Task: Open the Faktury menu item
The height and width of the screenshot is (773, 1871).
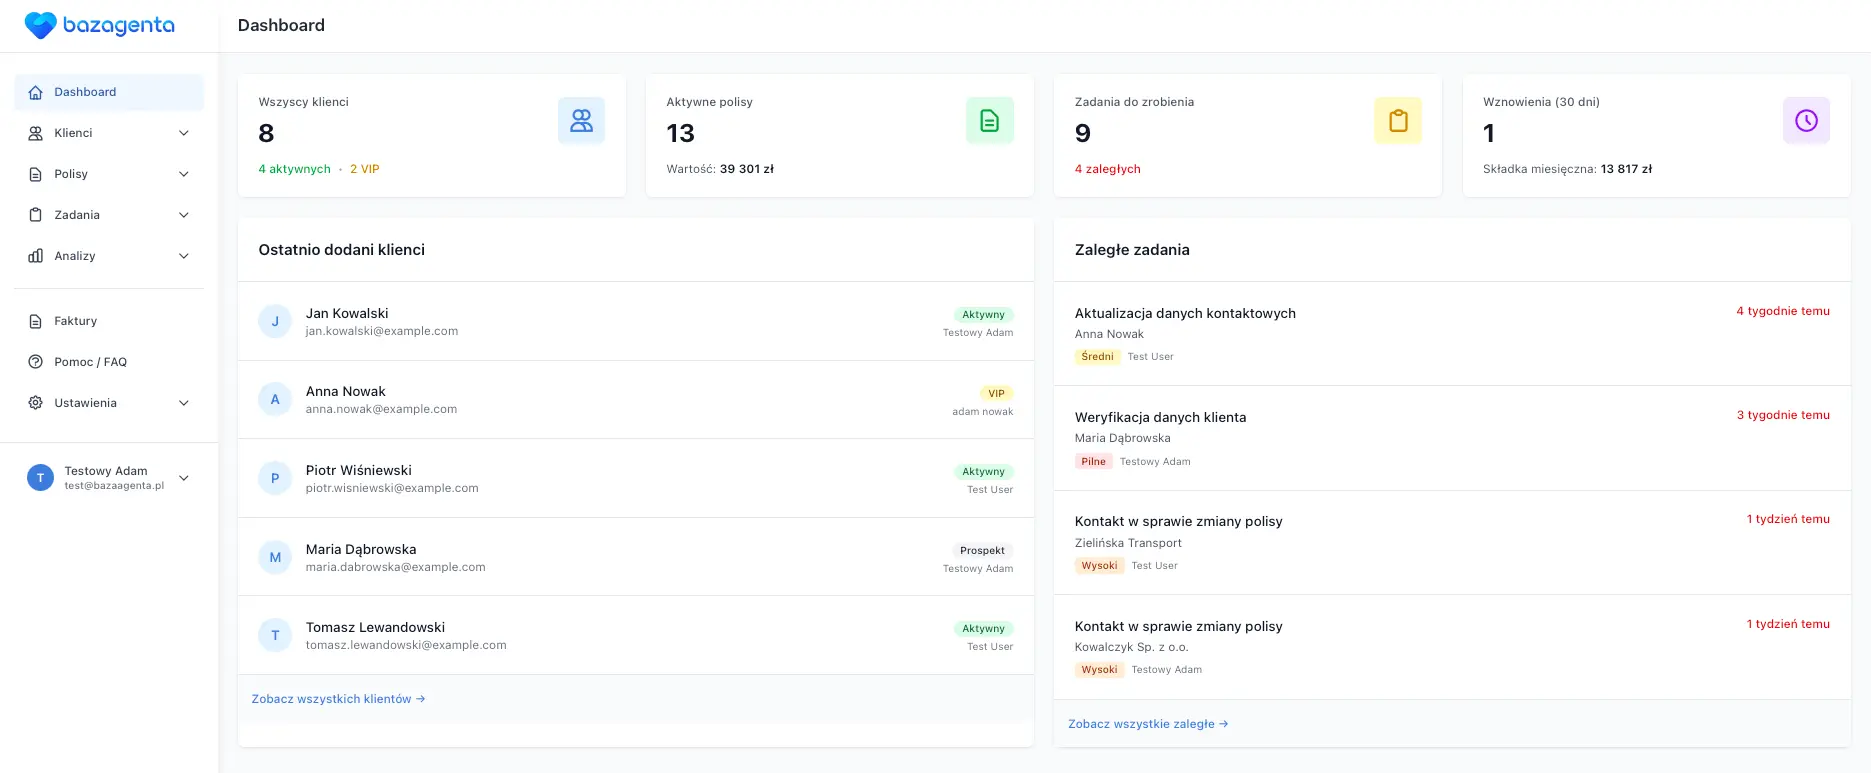Action: click(76, 321)
